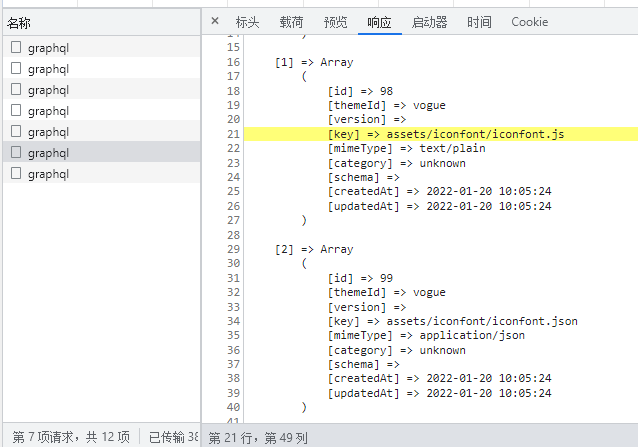Switch to the 时间 tab
Screen dimensions: 638x447
click(479, 22)
